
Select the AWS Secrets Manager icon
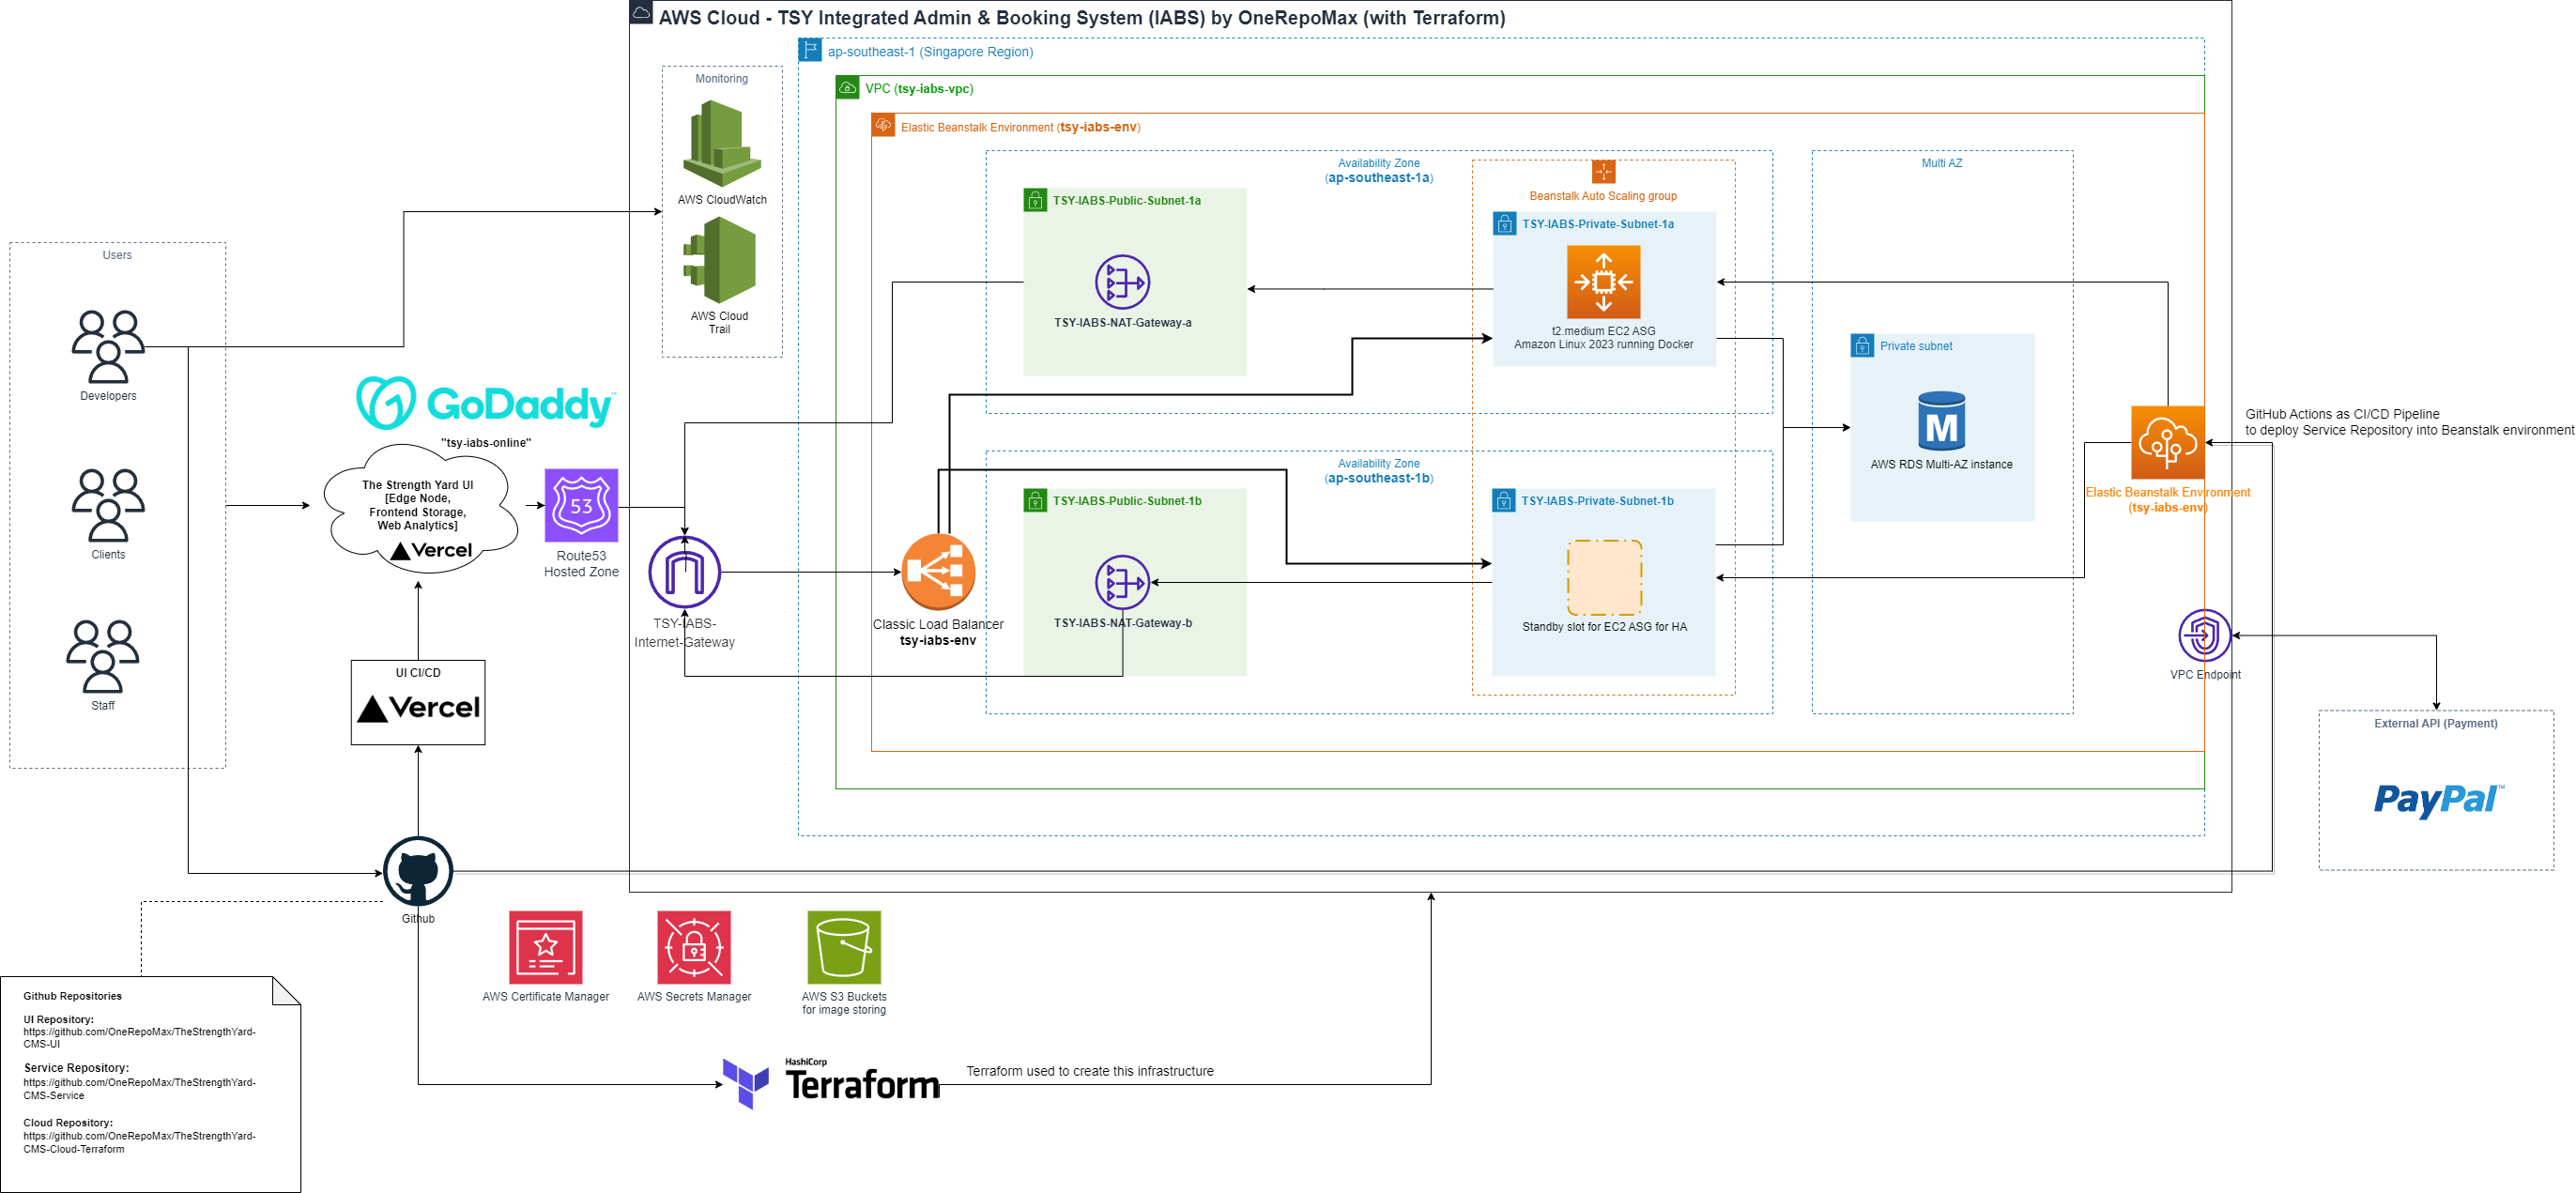pos(694,948)
